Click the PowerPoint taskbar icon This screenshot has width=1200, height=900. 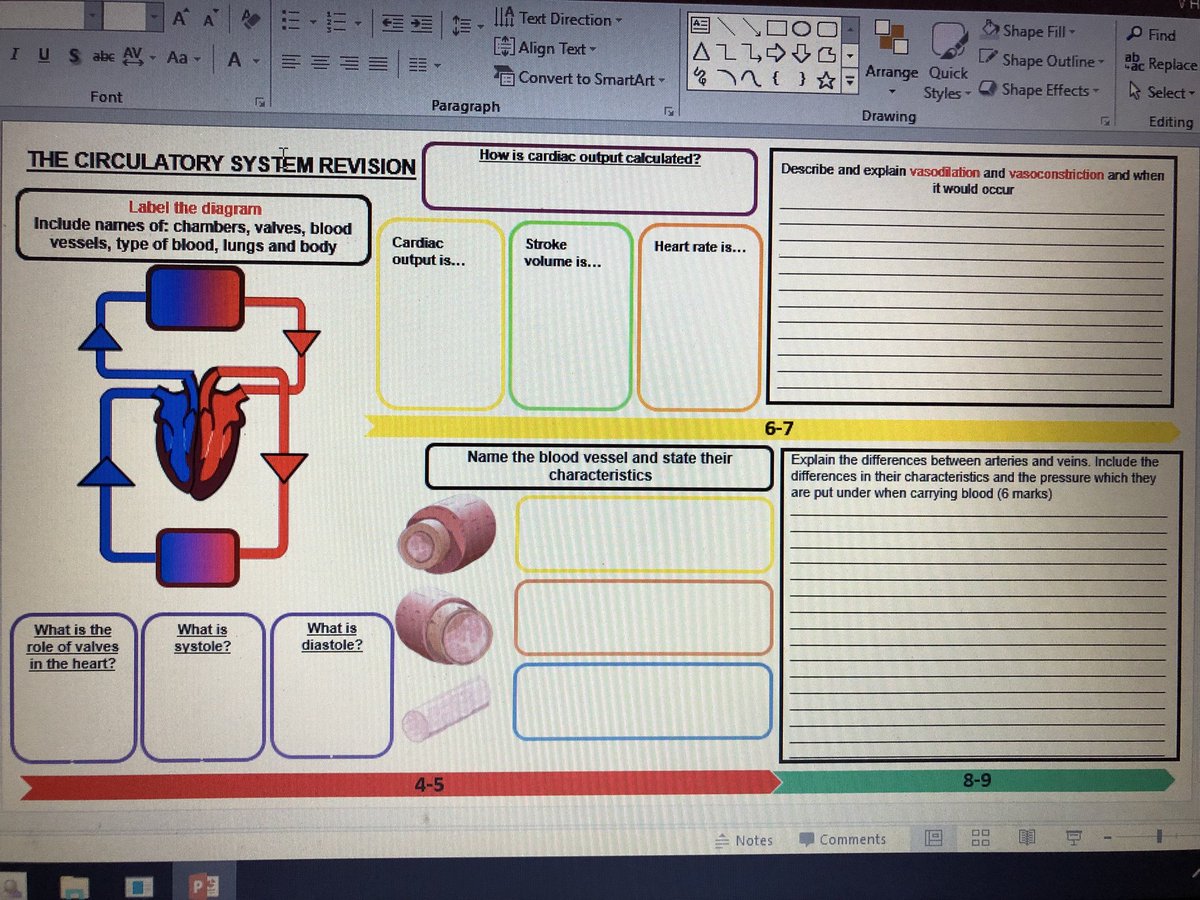(x=204, y=884)
